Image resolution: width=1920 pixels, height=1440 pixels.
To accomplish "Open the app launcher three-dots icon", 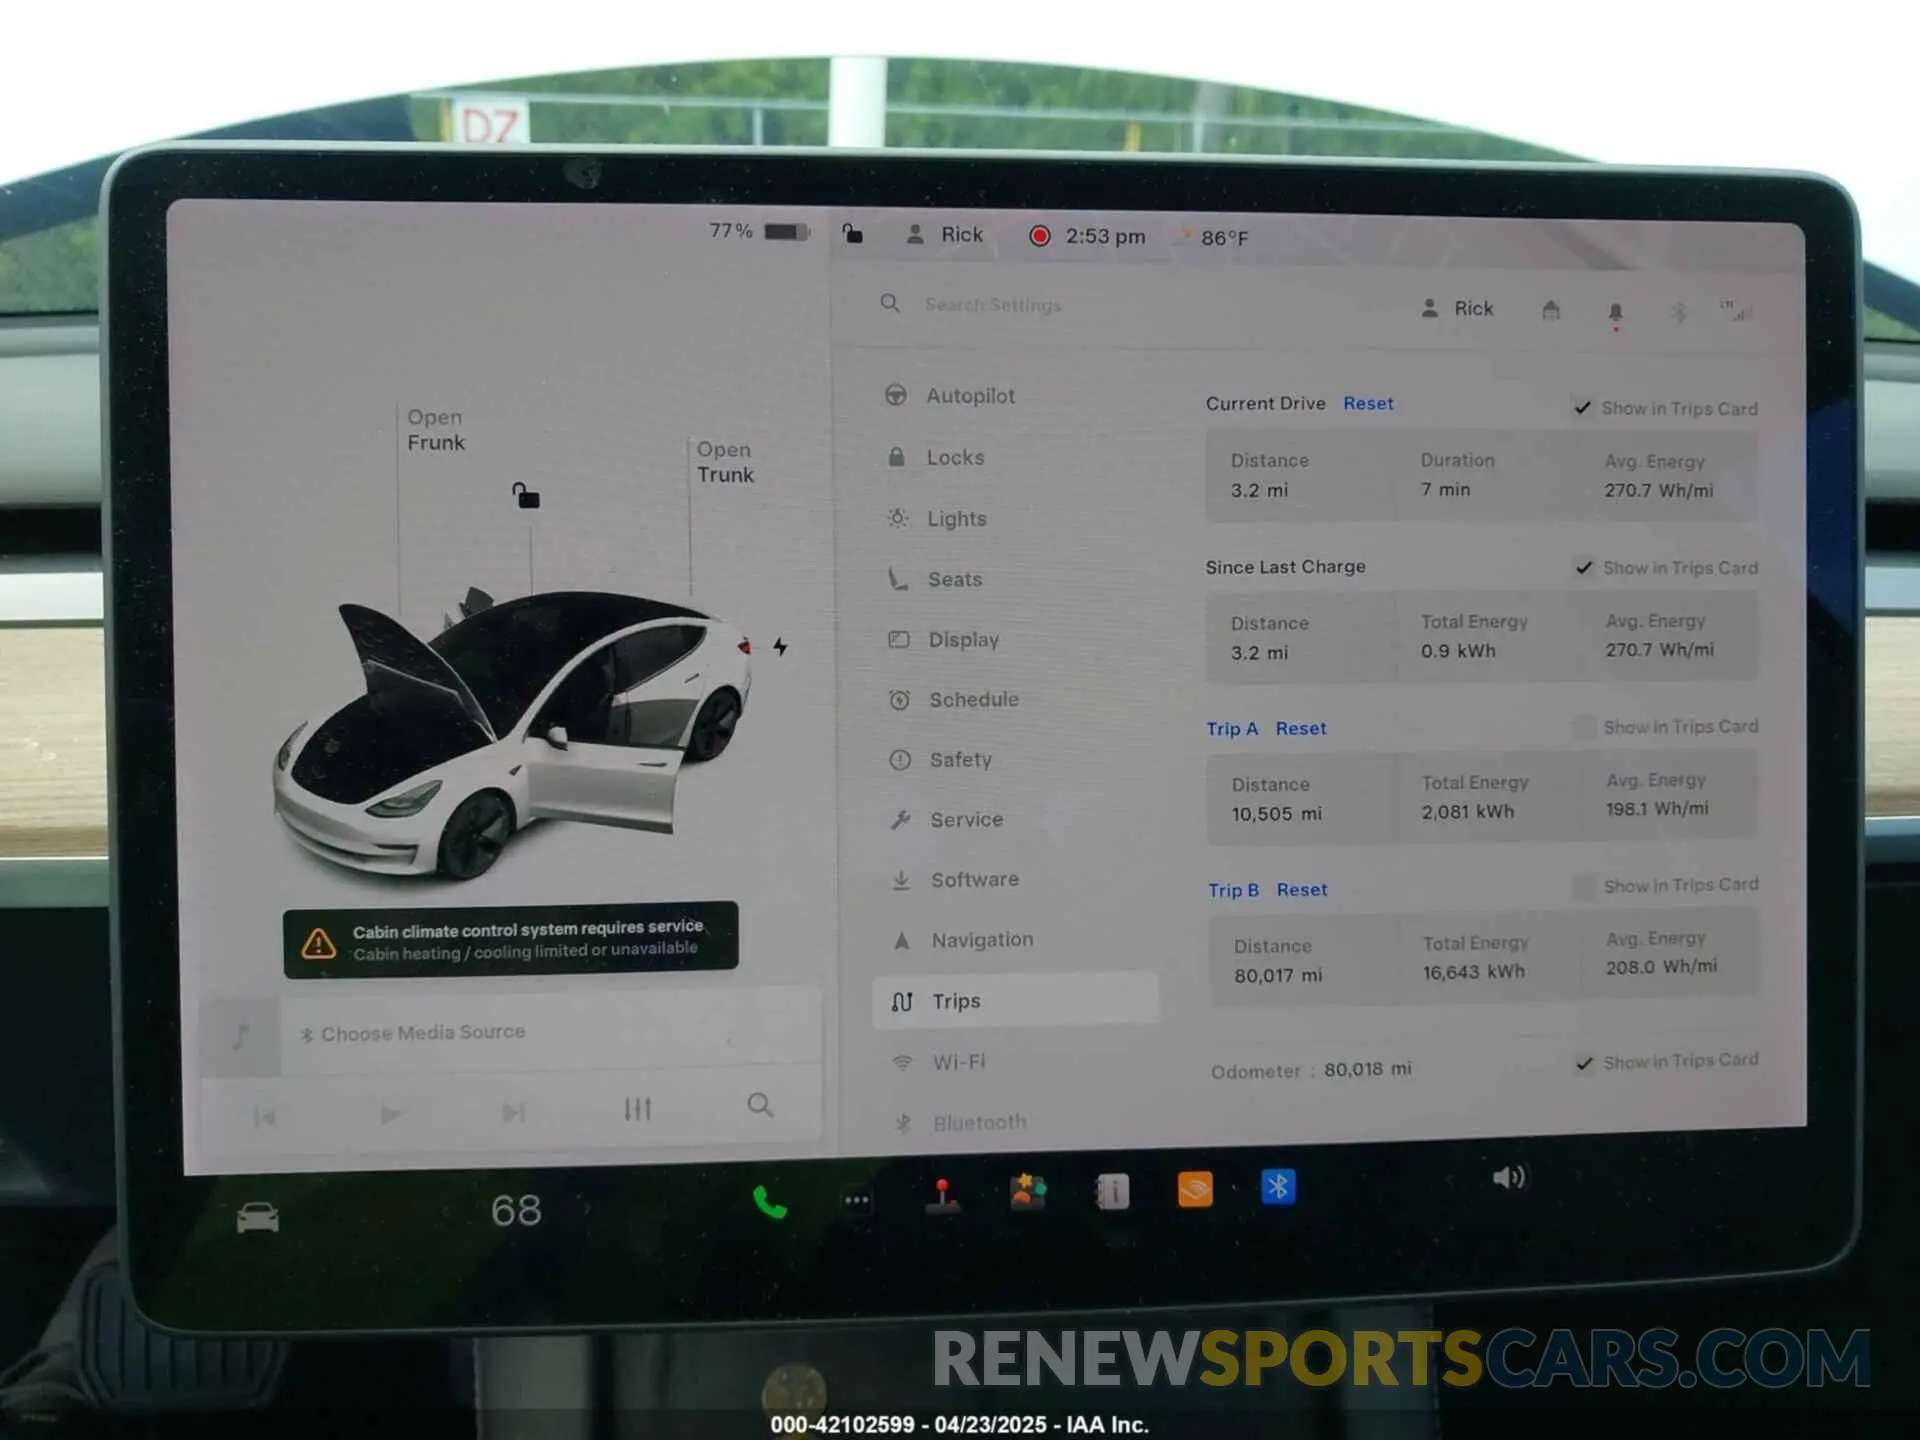I will pos(857,1200).
